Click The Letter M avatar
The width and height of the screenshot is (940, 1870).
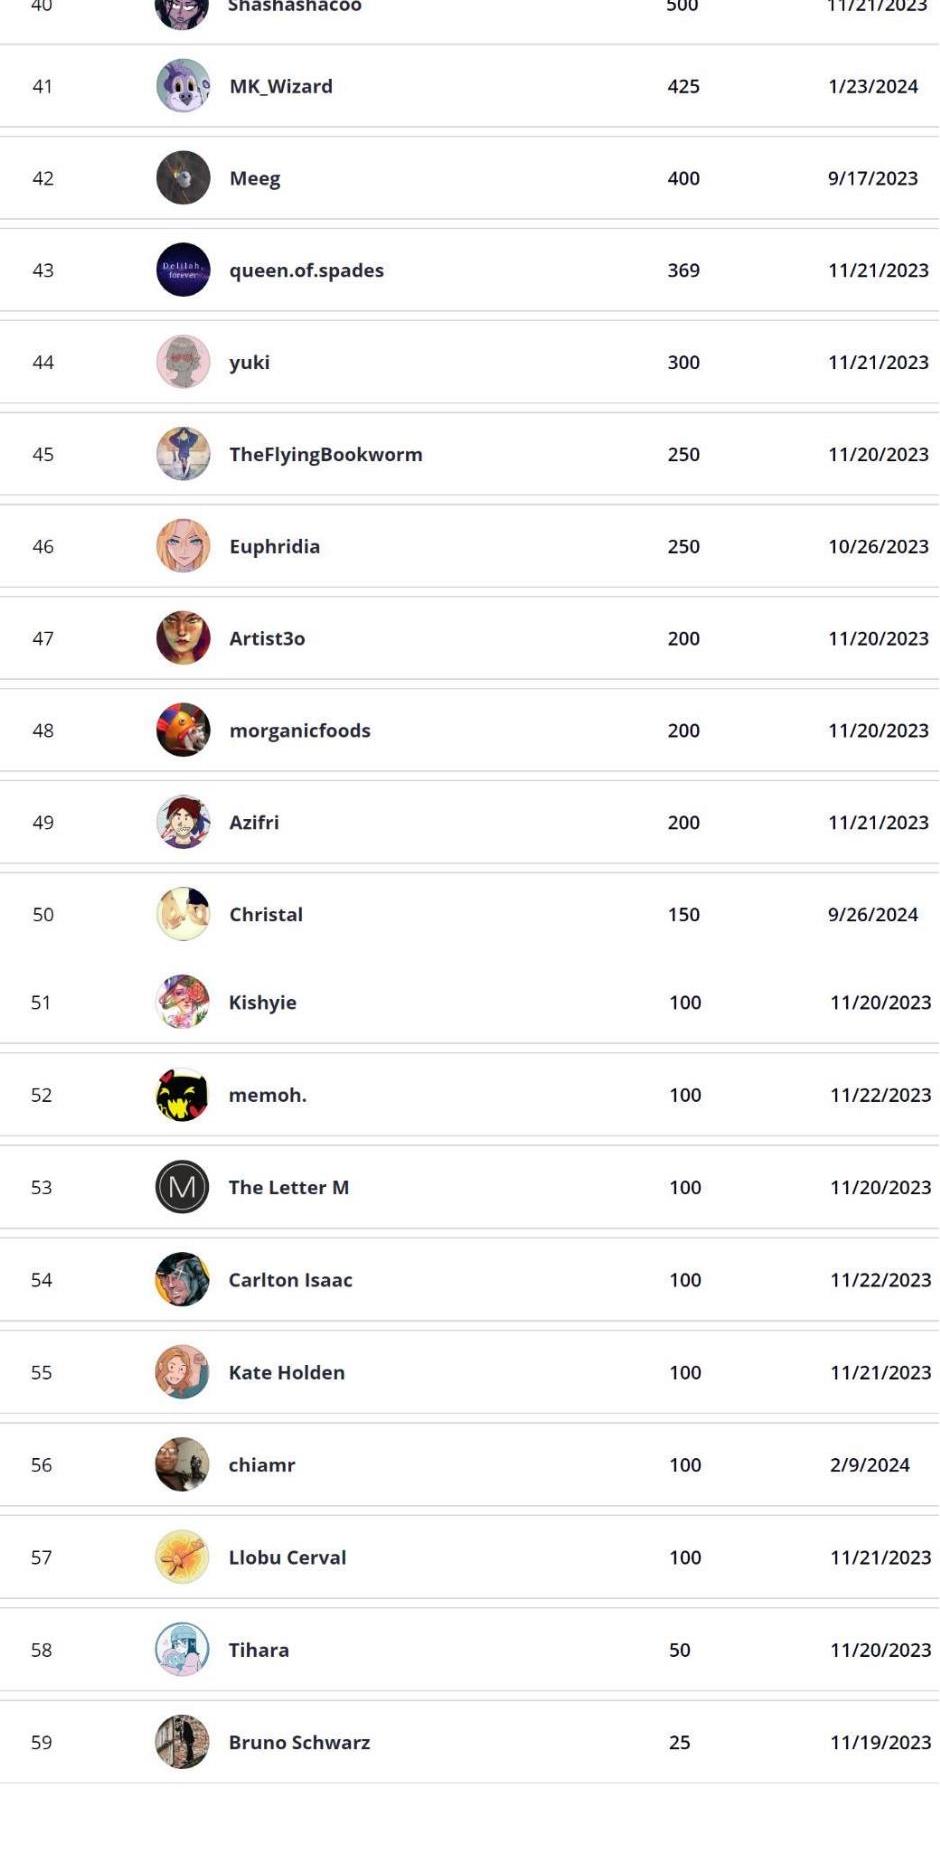(182, 1187)
